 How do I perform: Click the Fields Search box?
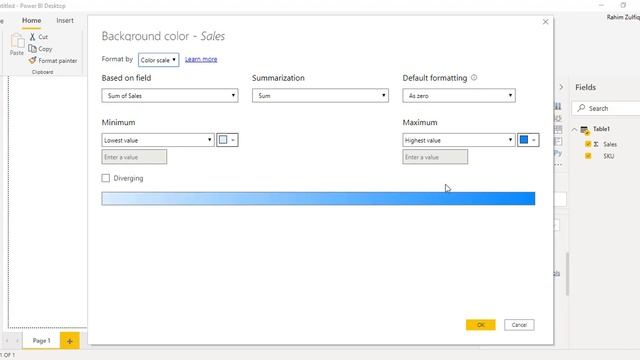[607, 108]
